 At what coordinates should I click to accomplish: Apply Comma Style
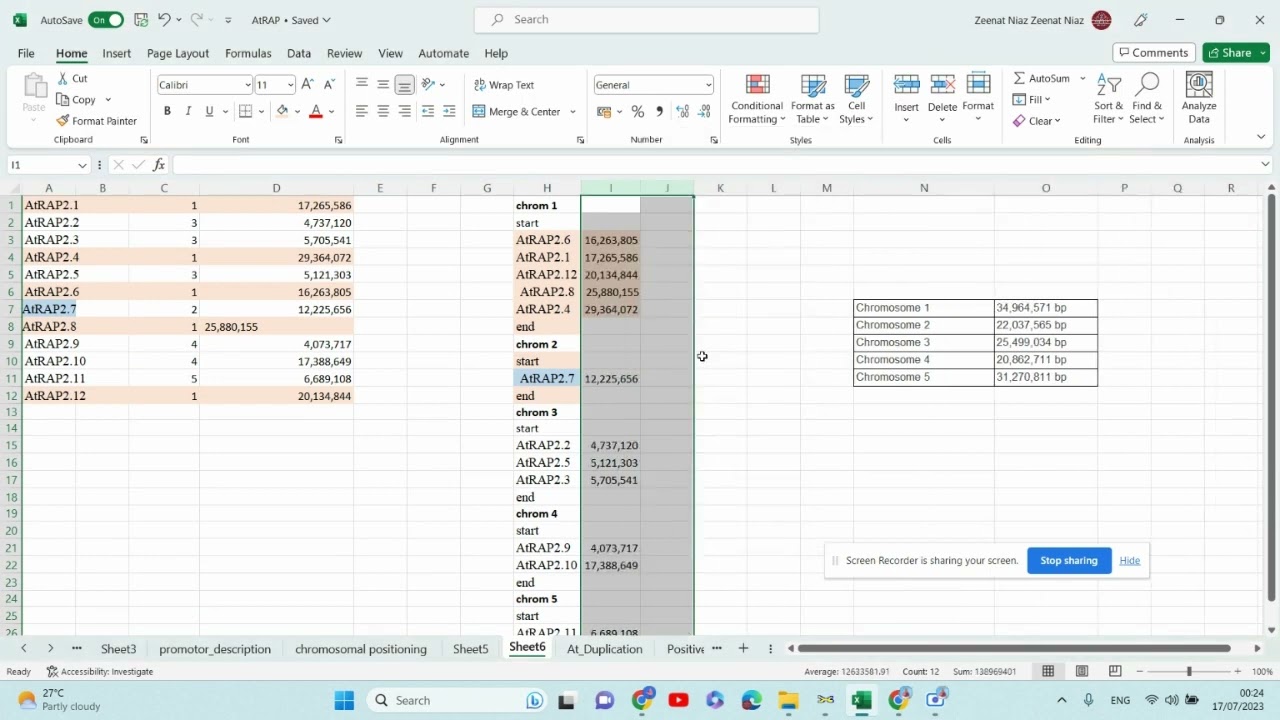click(x=659, y=111)
